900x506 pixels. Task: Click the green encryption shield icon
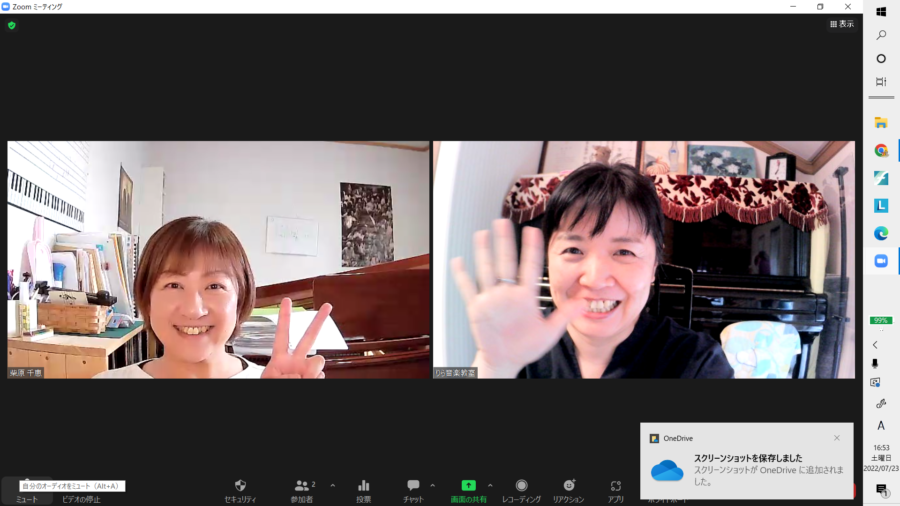[x=12, y=25]
